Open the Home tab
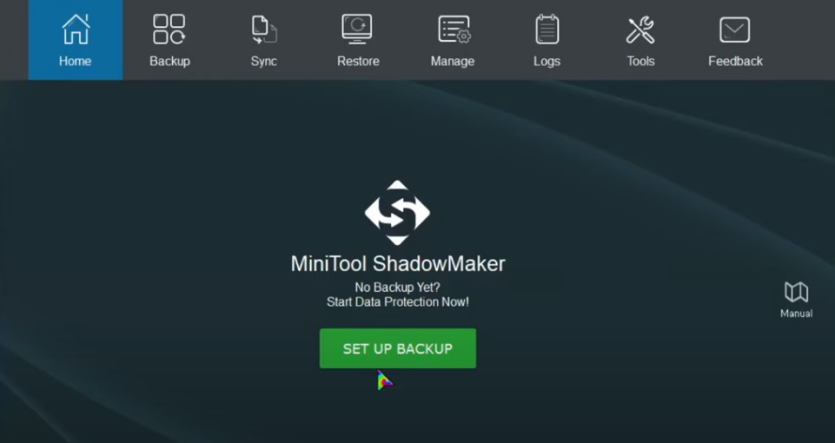 click(x=76, y=40)
